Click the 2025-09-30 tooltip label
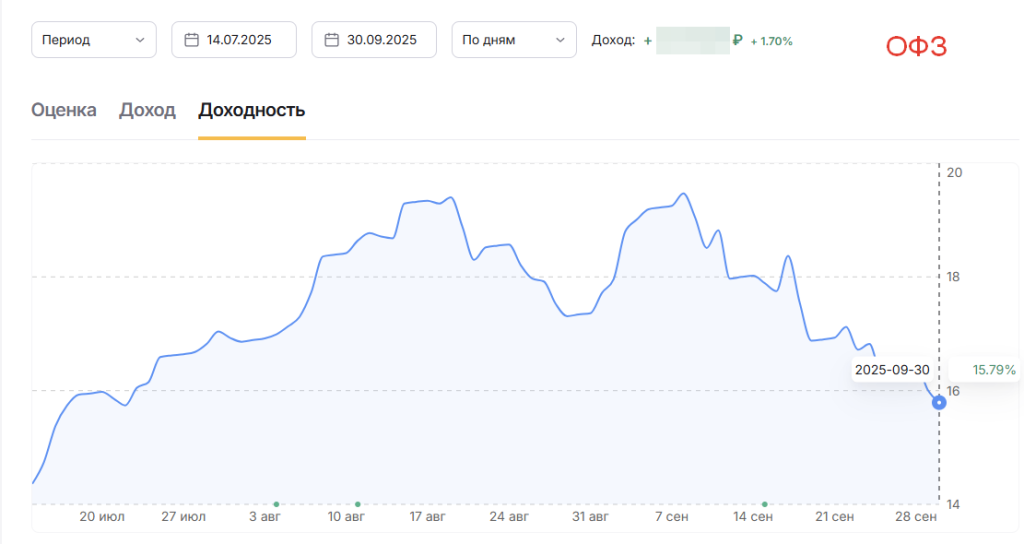Viewport: 1024px width, 544px height. pos(892,370)
